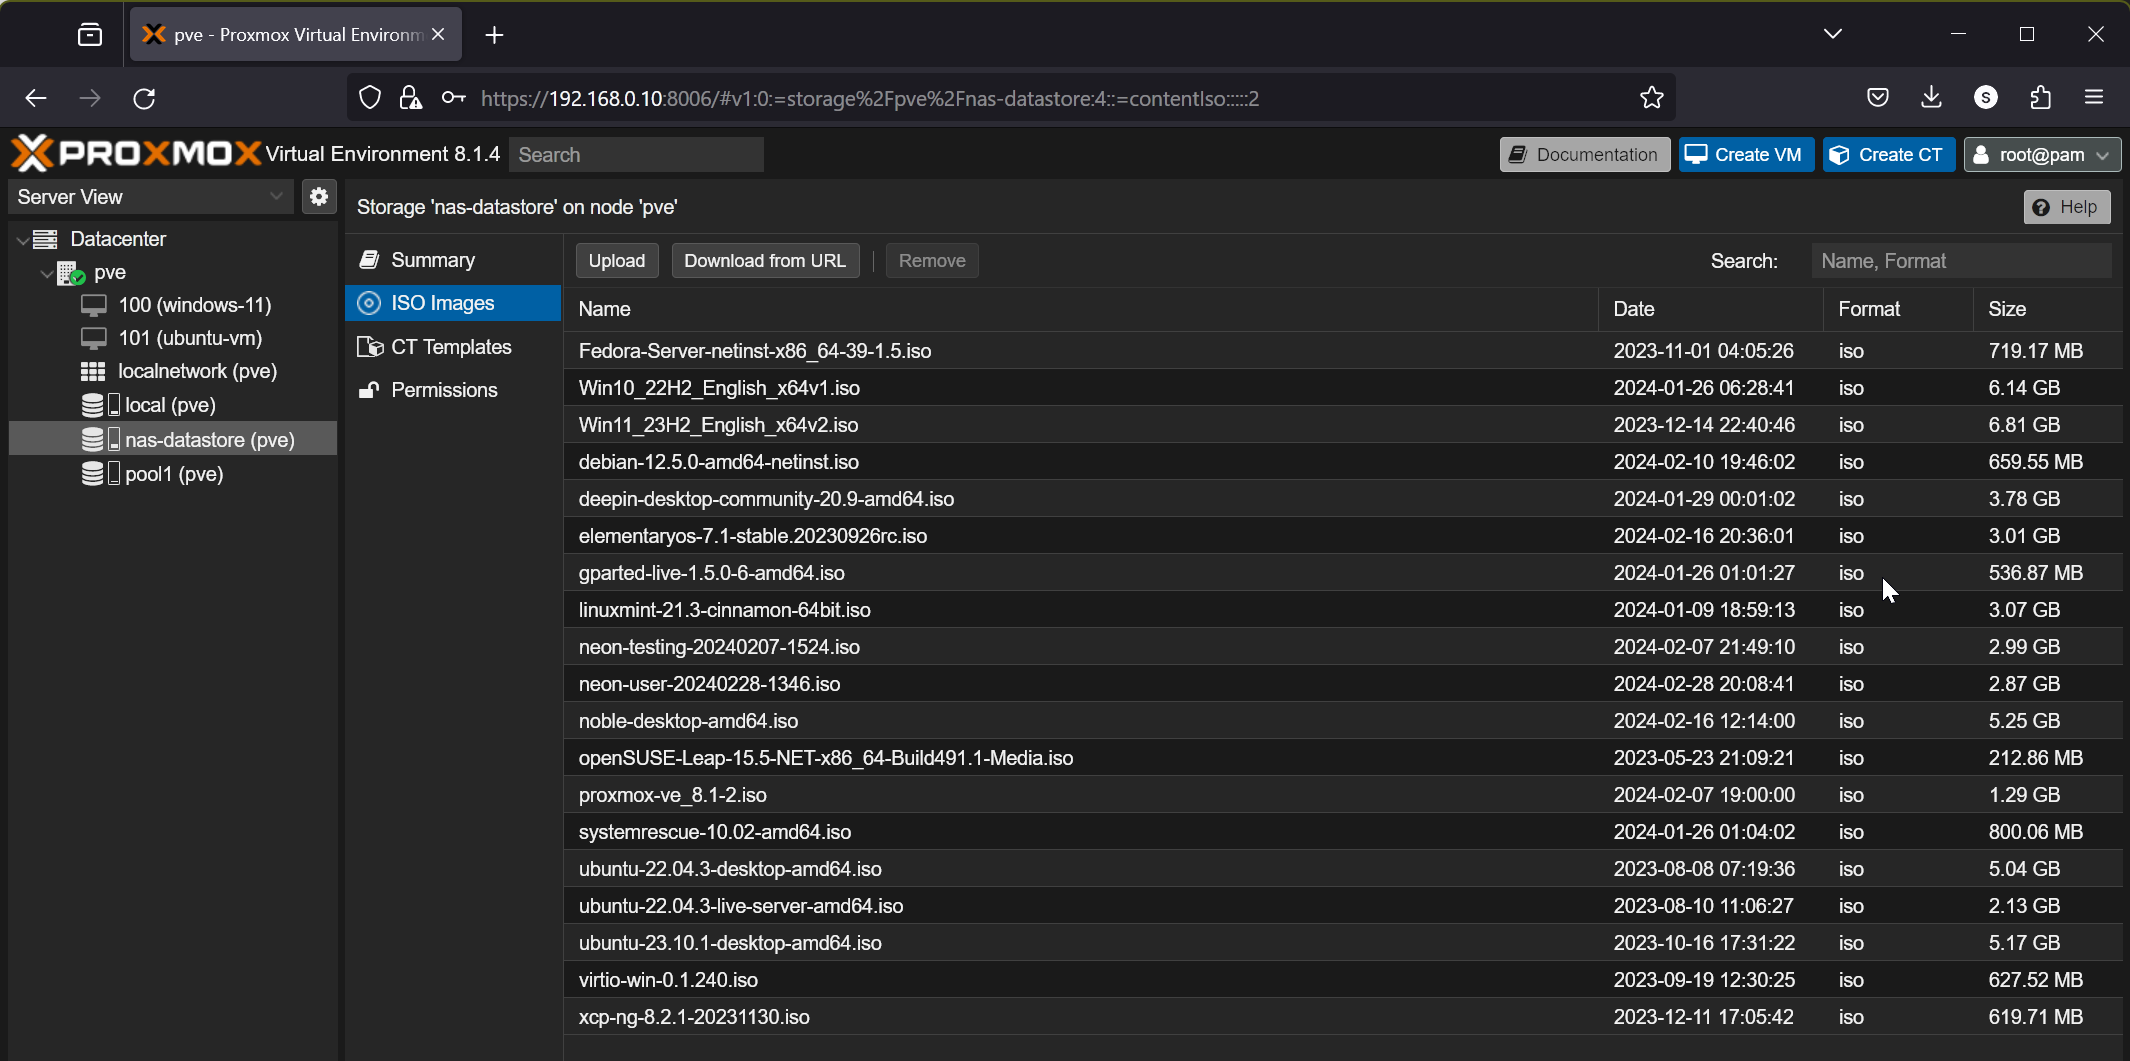This screenshot has height=1061, width=2130.
Task: Click the Save to Pocket icon
Action: [1878, 98]
